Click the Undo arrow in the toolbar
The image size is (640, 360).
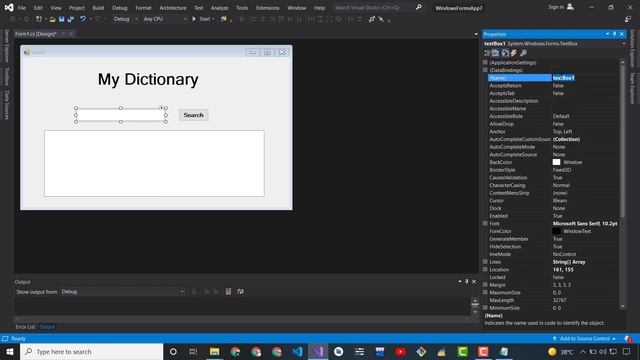83,19
